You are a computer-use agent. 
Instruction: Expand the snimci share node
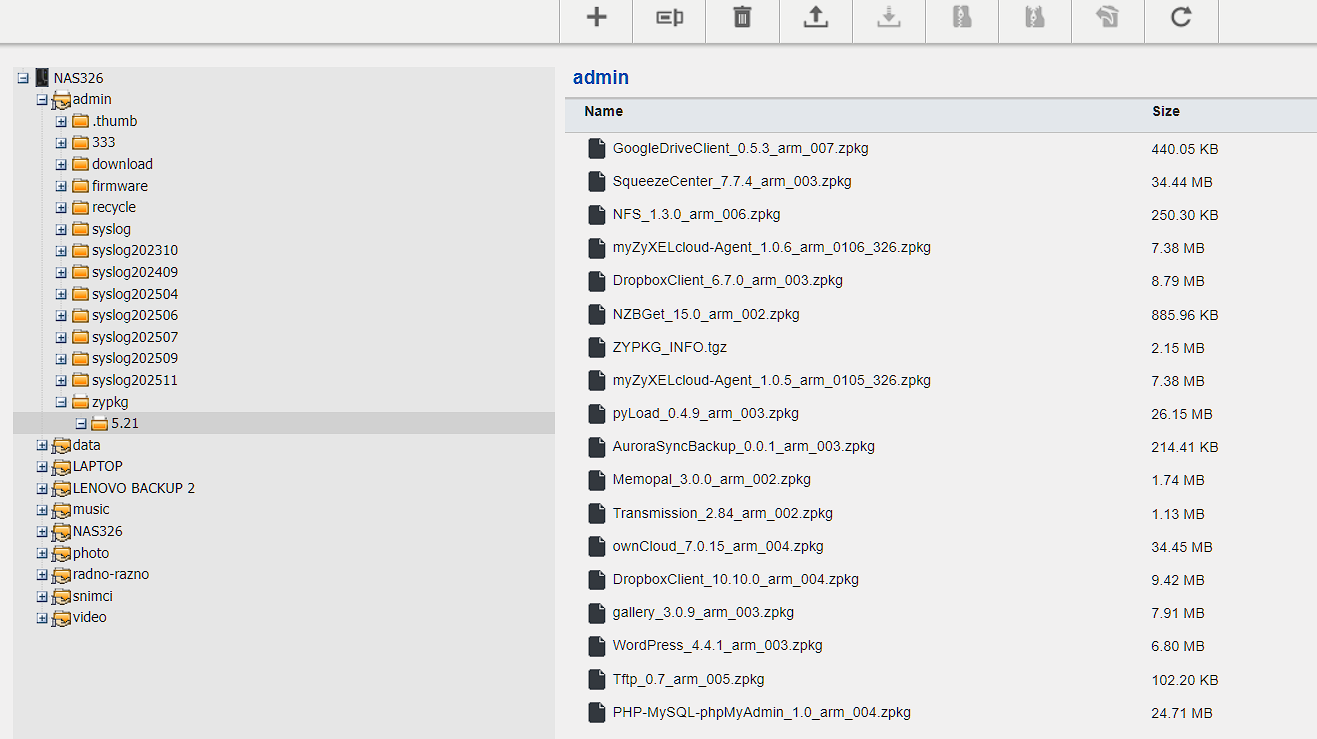tap(42, 596)
